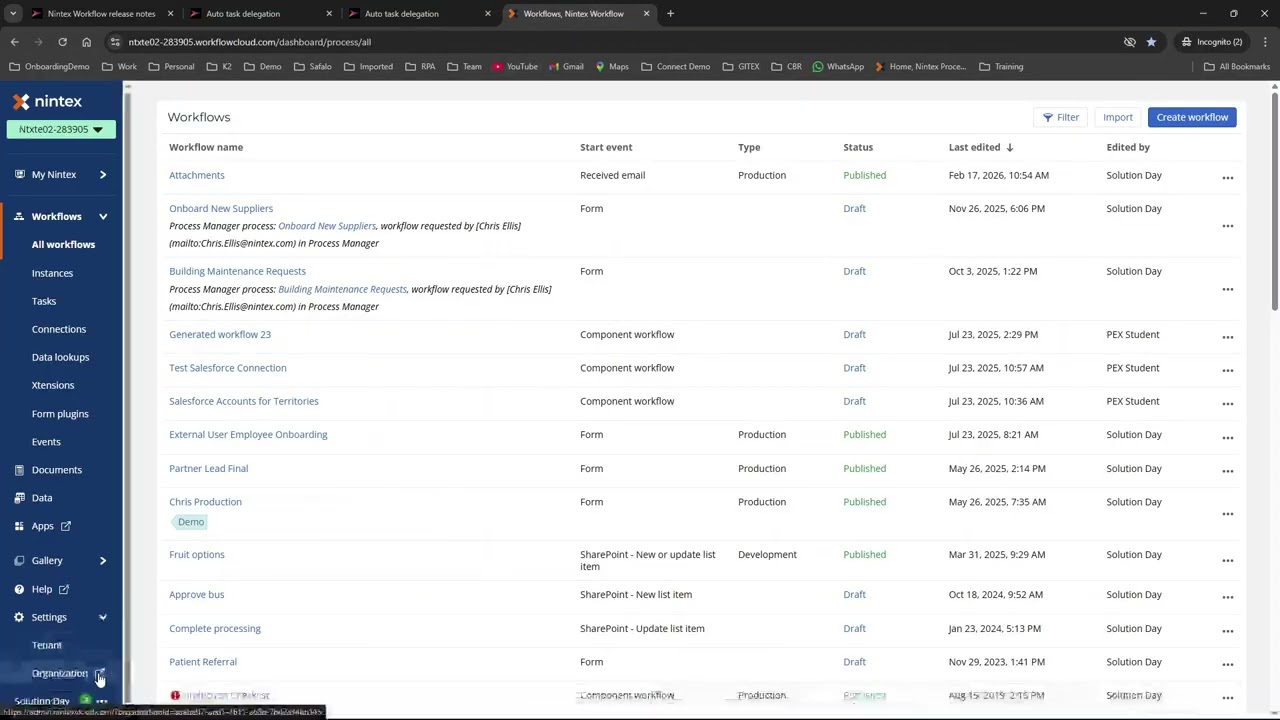Screen dimensions: 1280x720
Task: Open the Attachments workflow link
Action: click(x=197, y=175)
